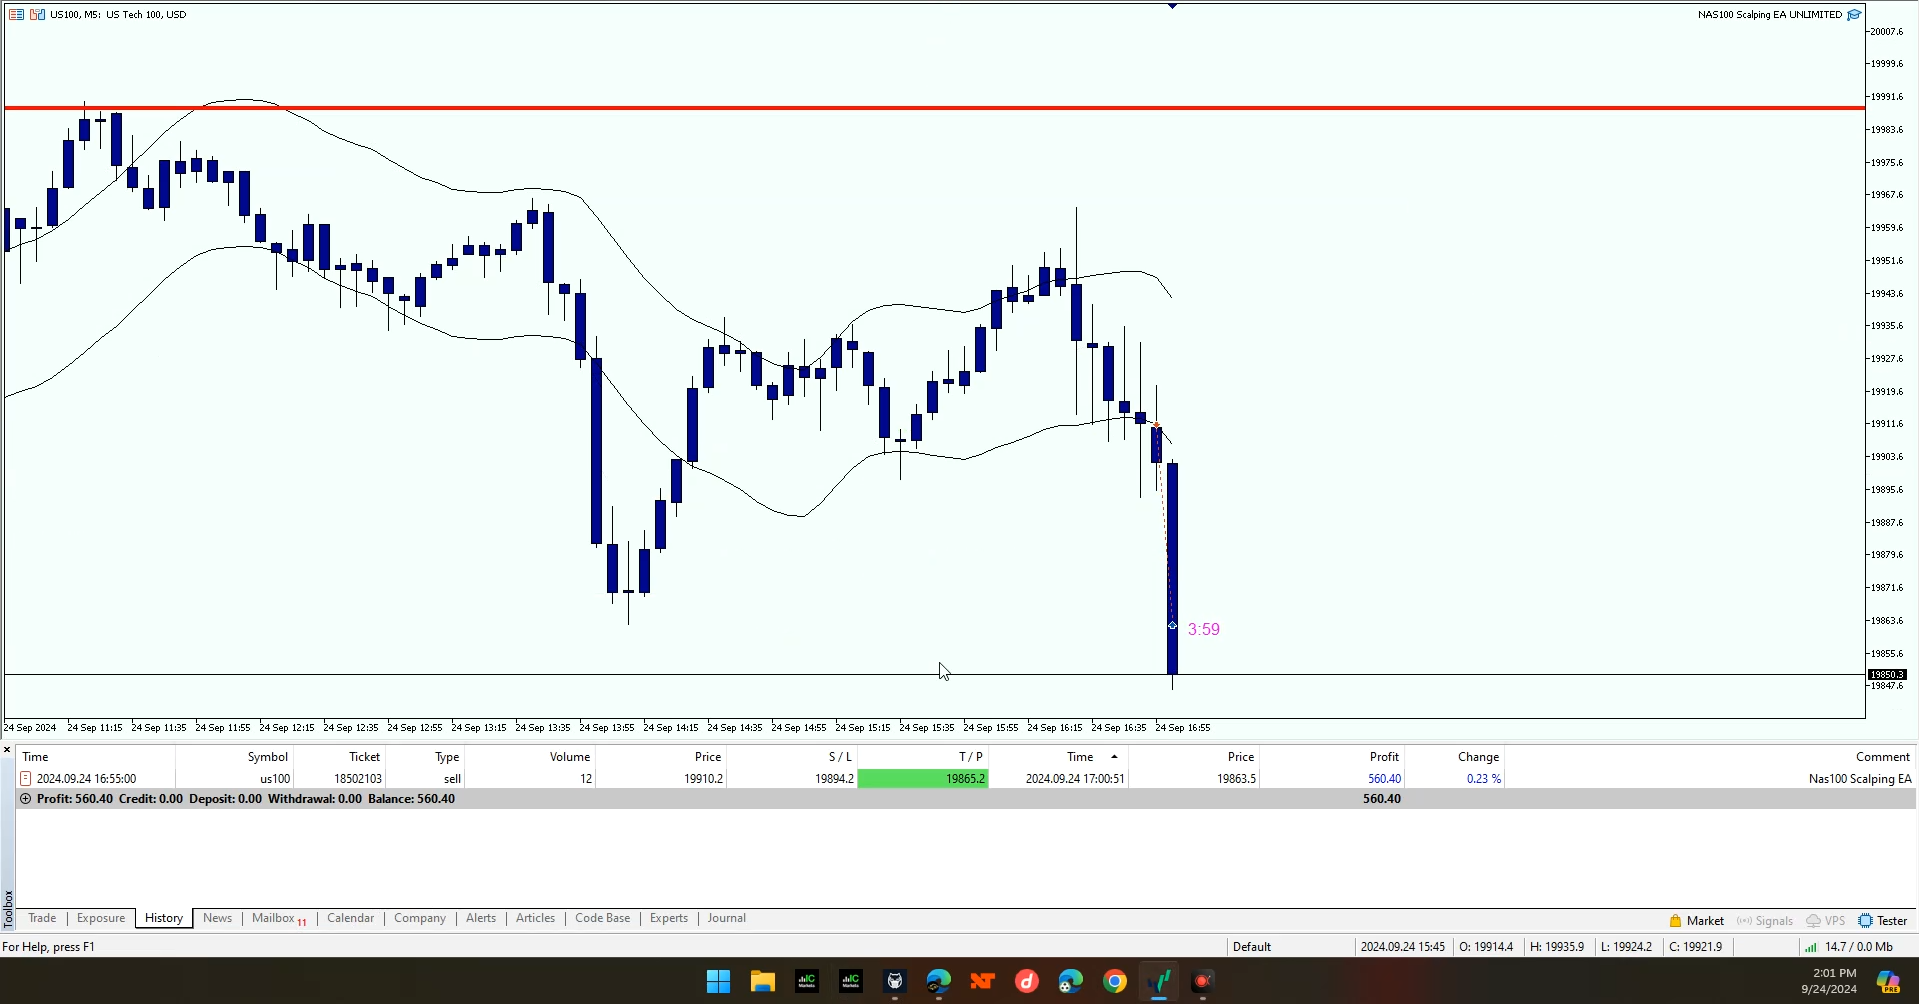Select the History tab
1919x1004 pixels.
[x=164, y=918]
